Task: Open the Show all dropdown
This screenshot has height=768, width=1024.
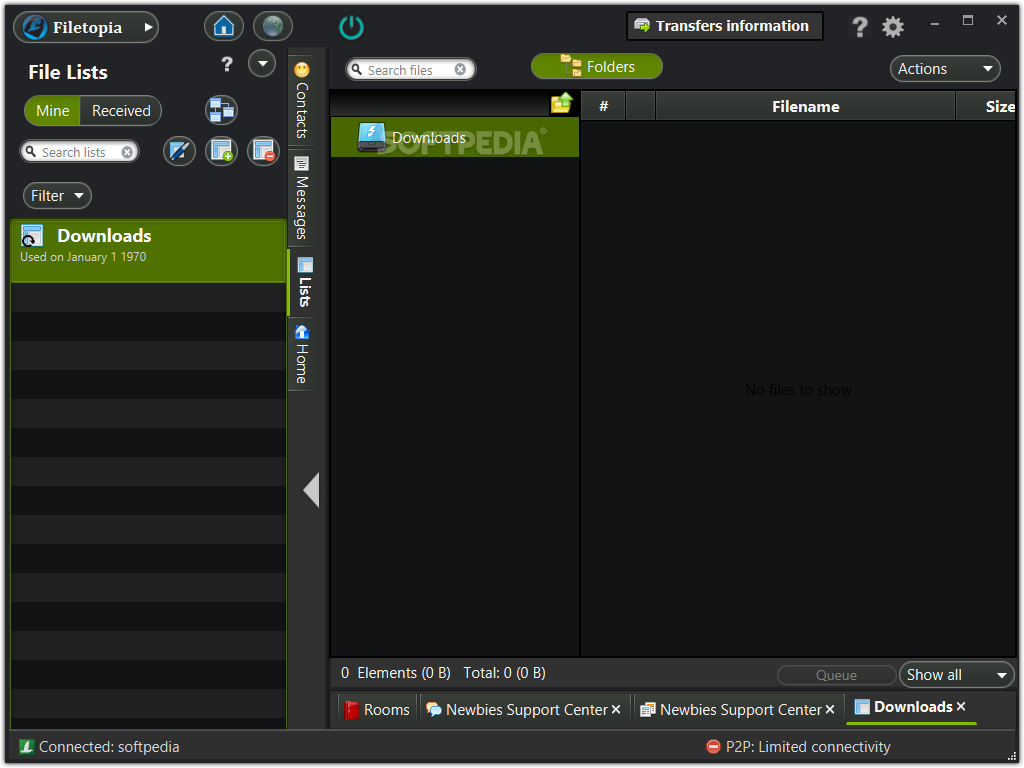Action: click(x=956, y=675)
